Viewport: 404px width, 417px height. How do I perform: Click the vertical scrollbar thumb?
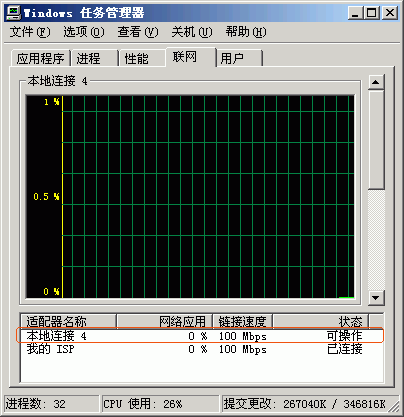pyautogui.click(x=376, y=140)
